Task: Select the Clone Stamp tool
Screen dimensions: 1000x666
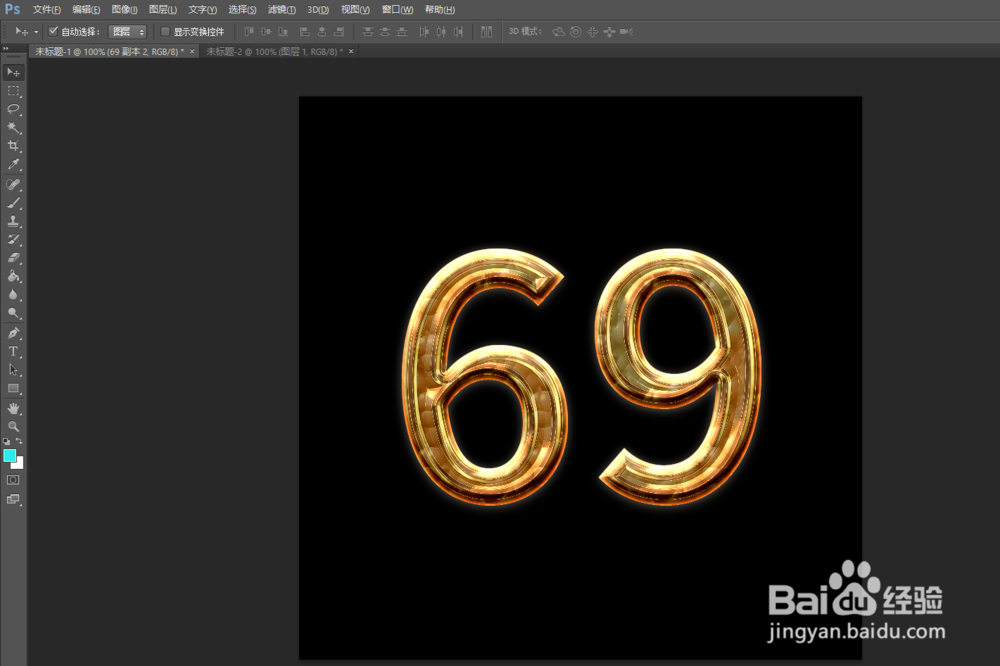Action: (x=13, y=221)
